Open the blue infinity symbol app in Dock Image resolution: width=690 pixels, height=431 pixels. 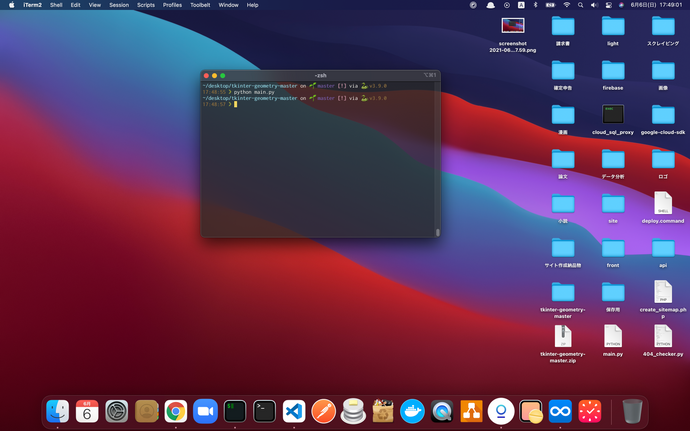click(x=560, y=411)
